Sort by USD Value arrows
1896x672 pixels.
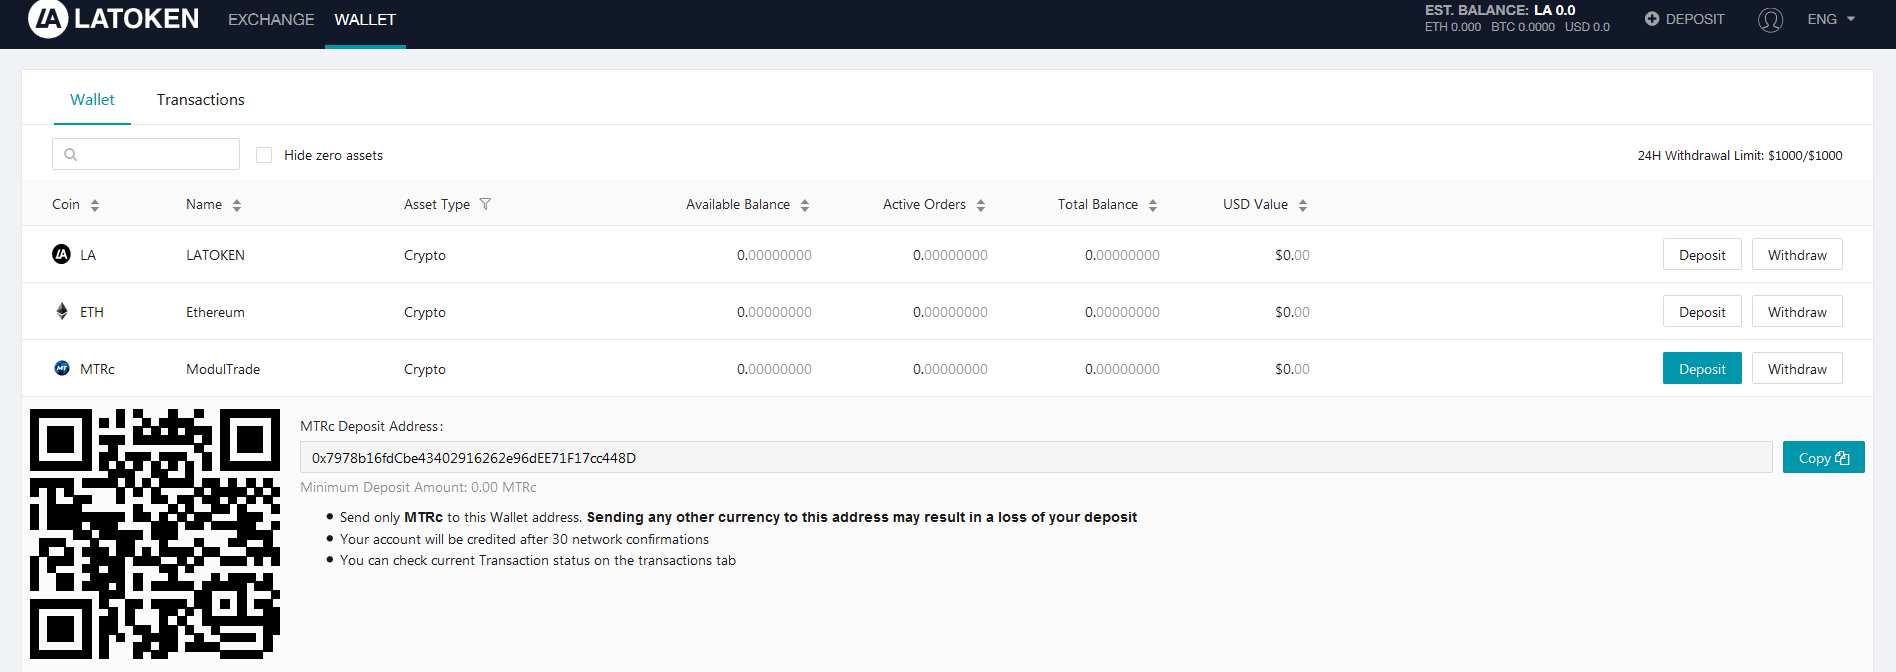(x=1303, y=205)
